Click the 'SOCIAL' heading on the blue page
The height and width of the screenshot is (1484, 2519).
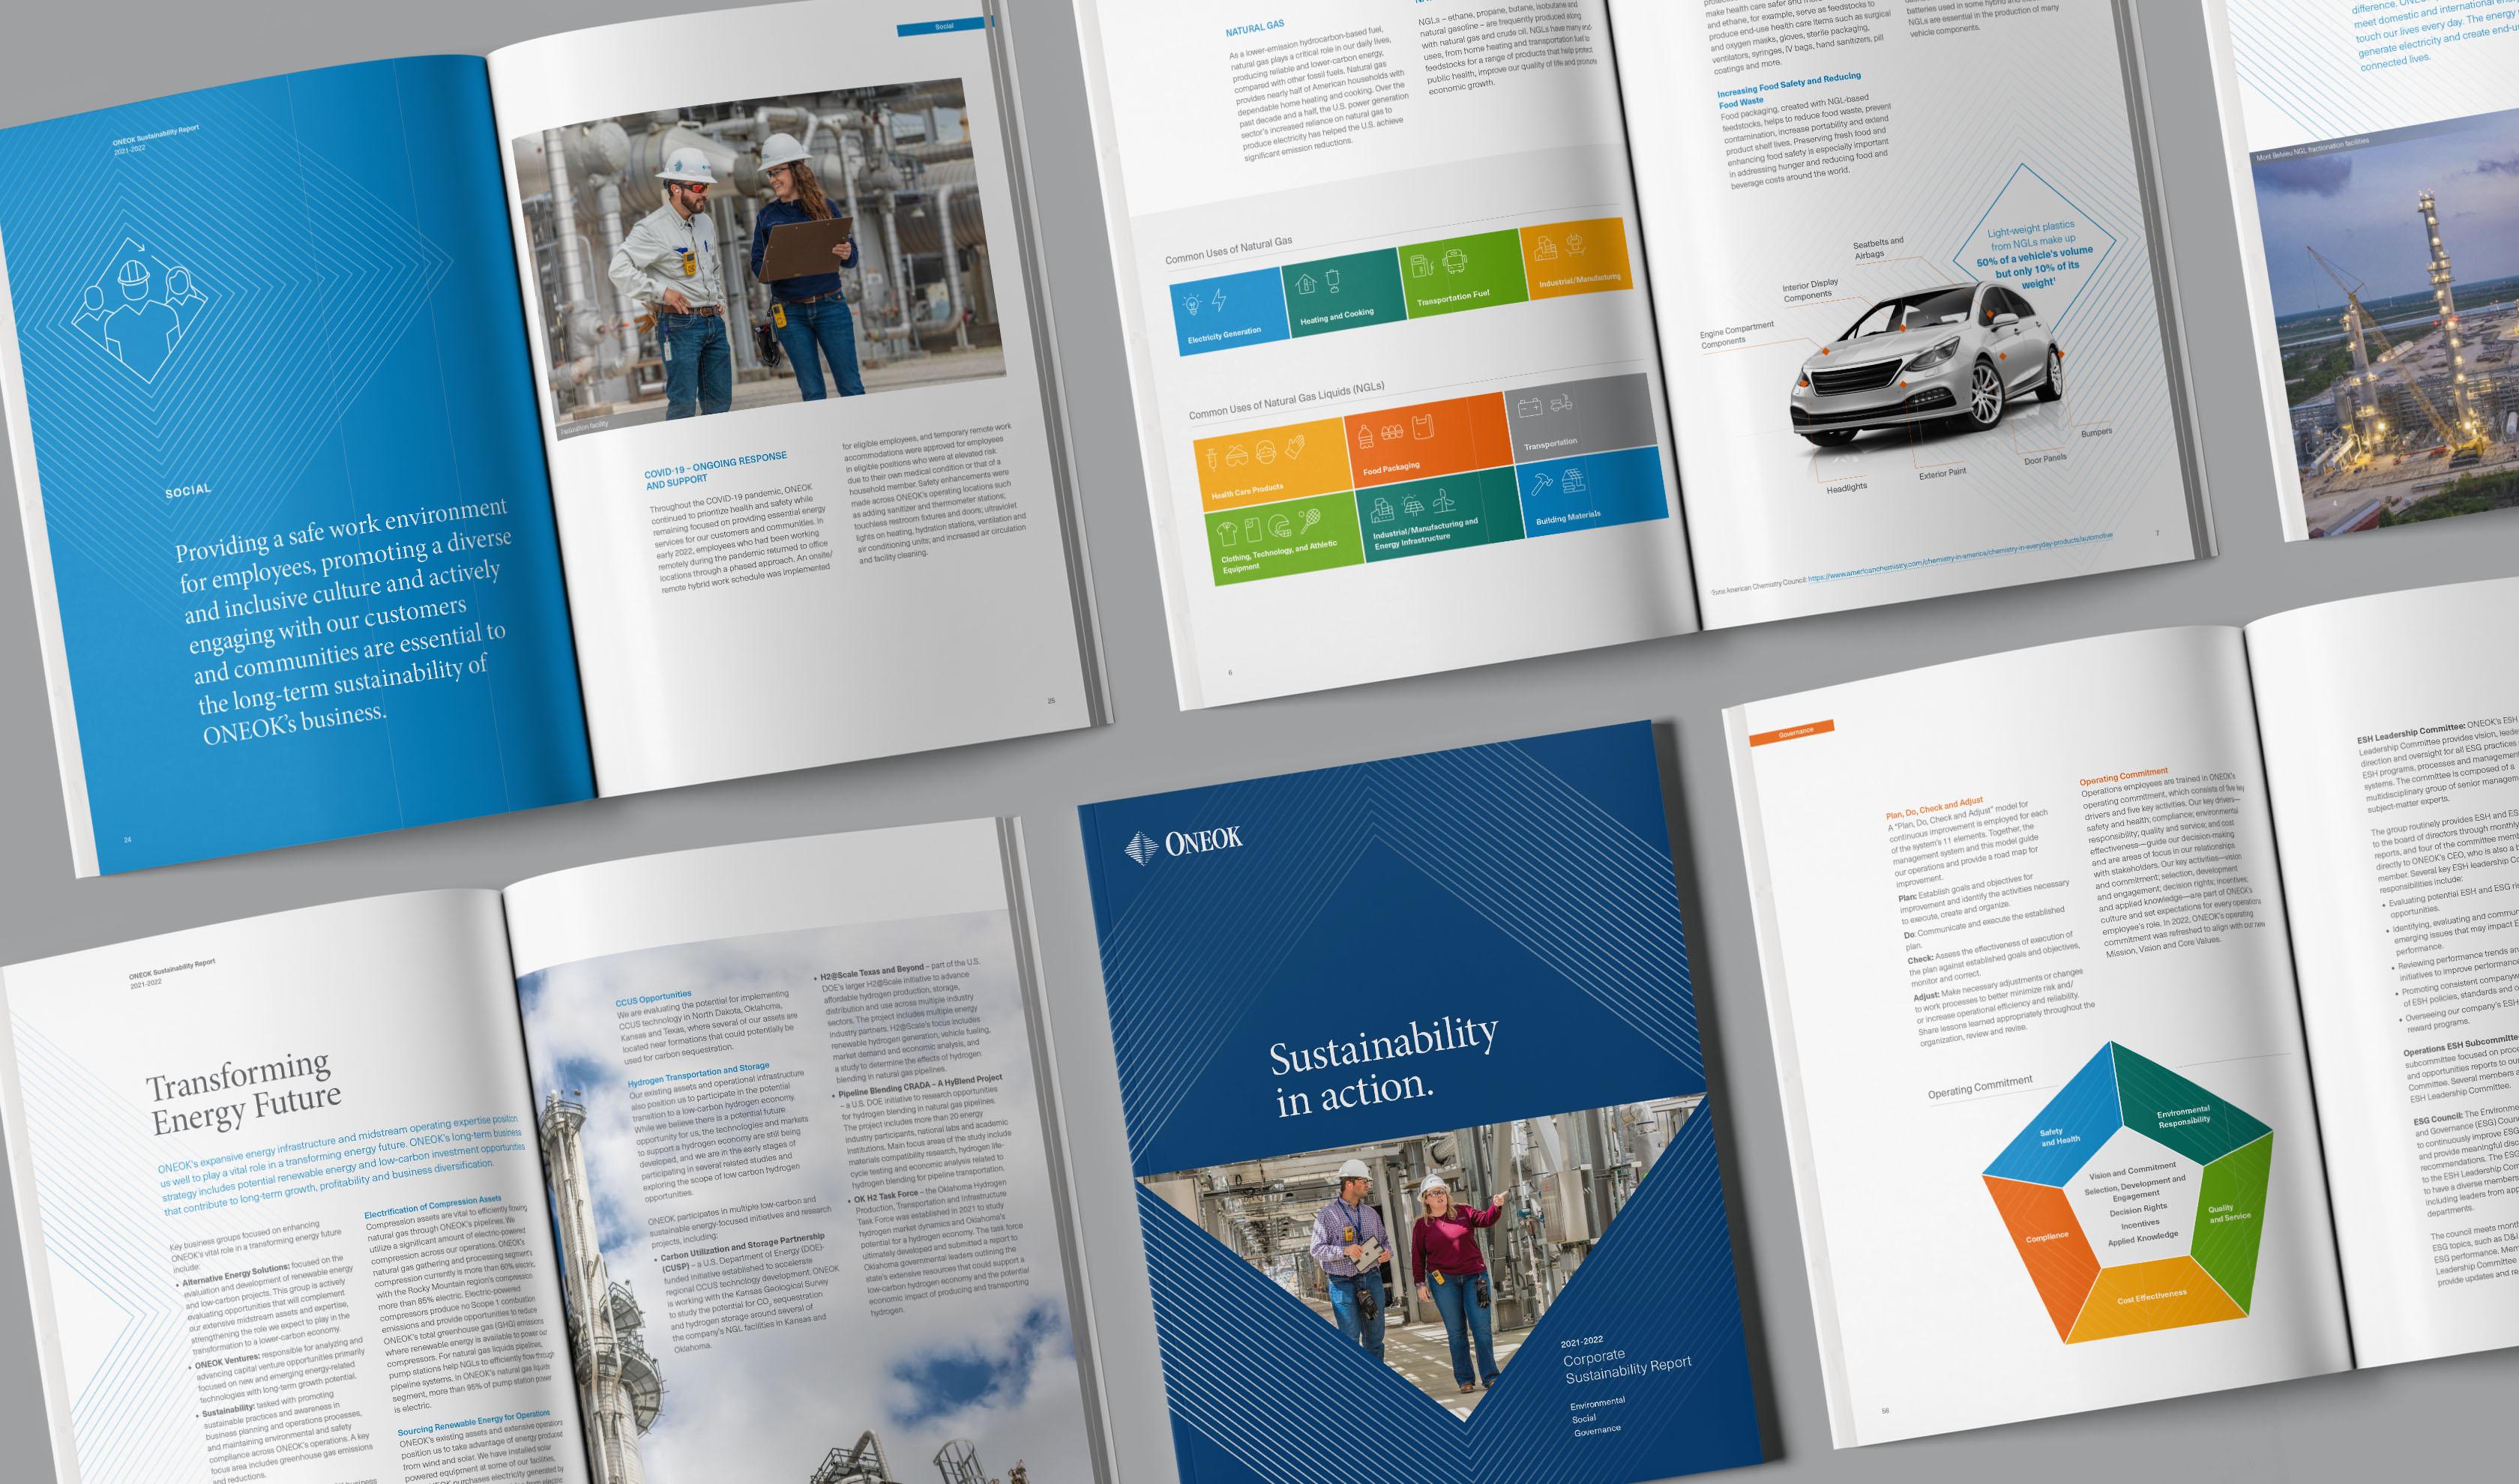coord(188,490)
